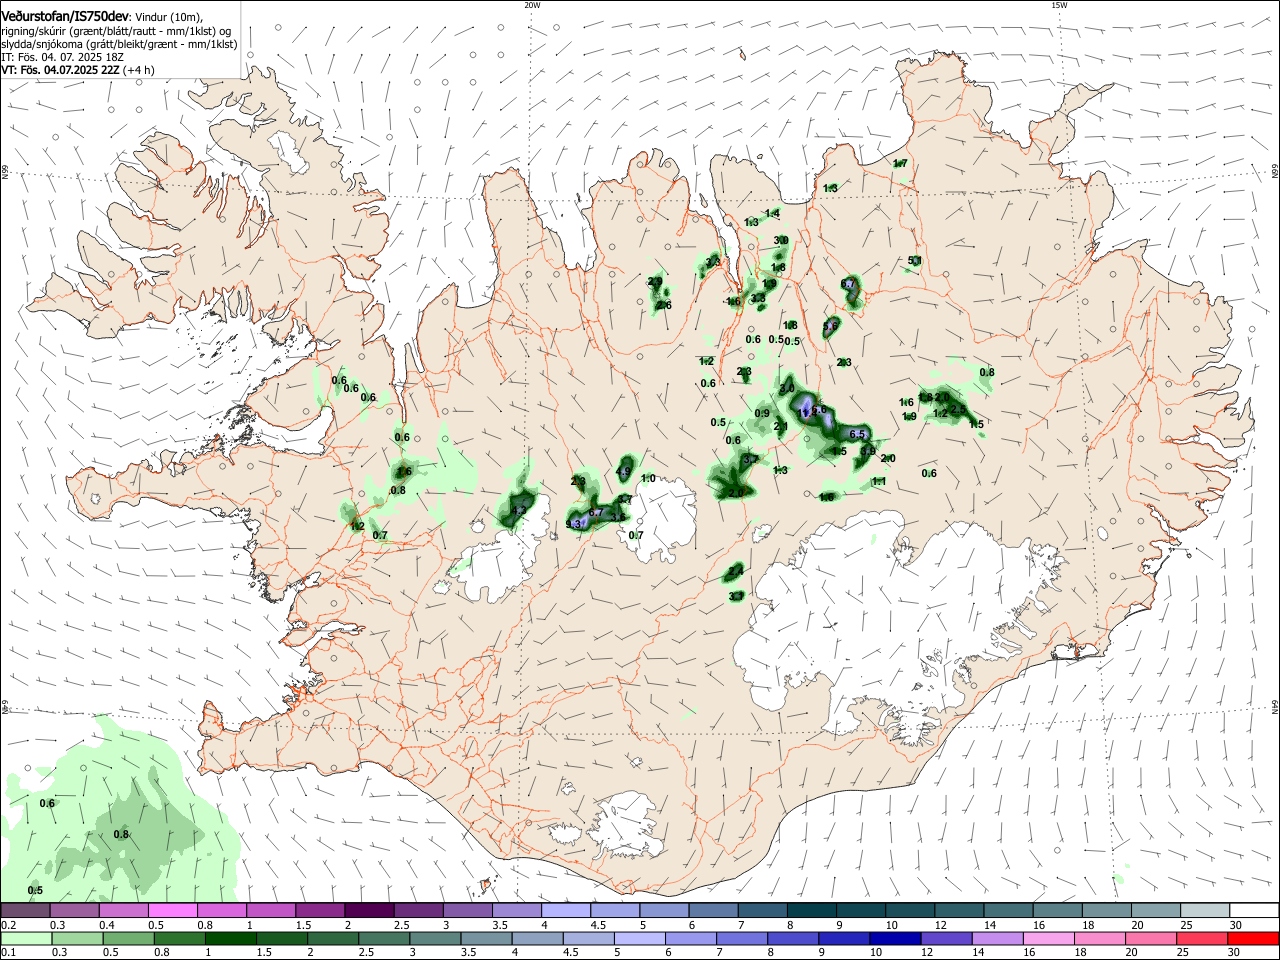Click the 3.9 precipitation value on the map
Image resolution: width=1280 pixels, height=960 pixels.
click(x=868, y=451)
